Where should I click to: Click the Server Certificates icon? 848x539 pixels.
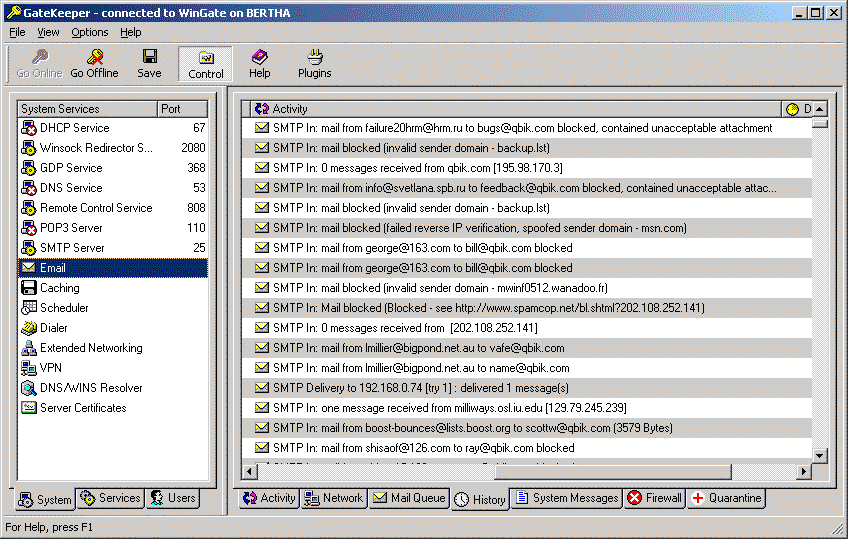(29, 408)
